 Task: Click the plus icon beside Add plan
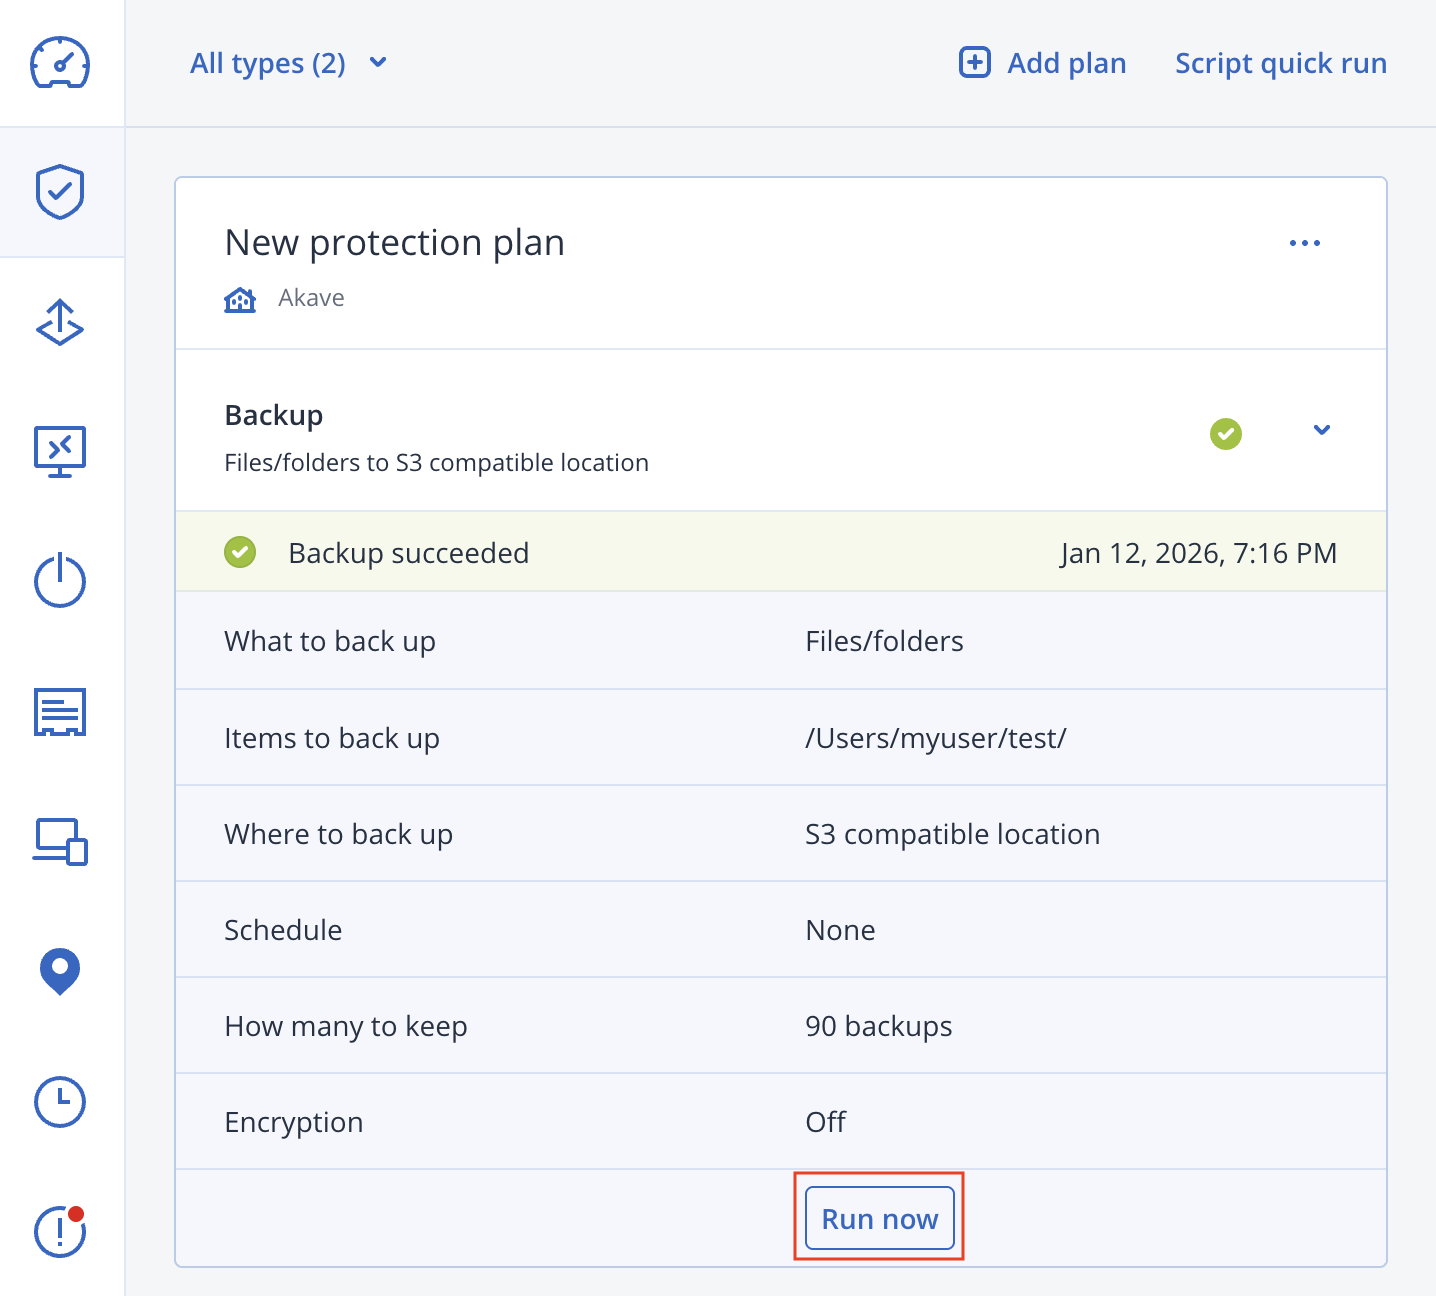point(974,62)
